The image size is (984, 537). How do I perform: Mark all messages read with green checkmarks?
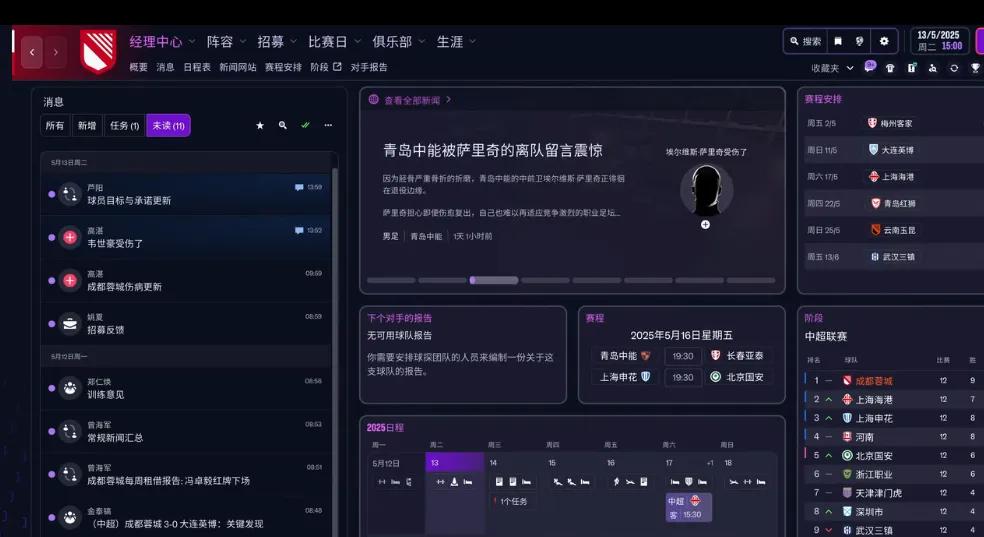click(306, 125)
